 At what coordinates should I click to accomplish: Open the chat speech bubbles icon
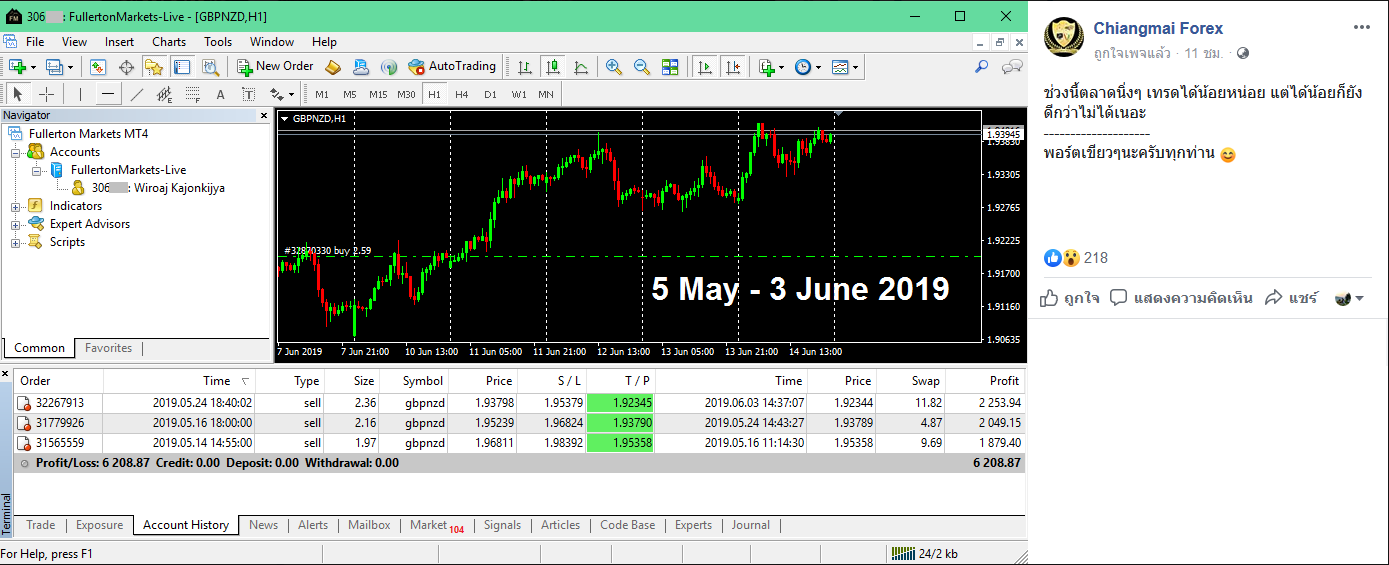1012,67
